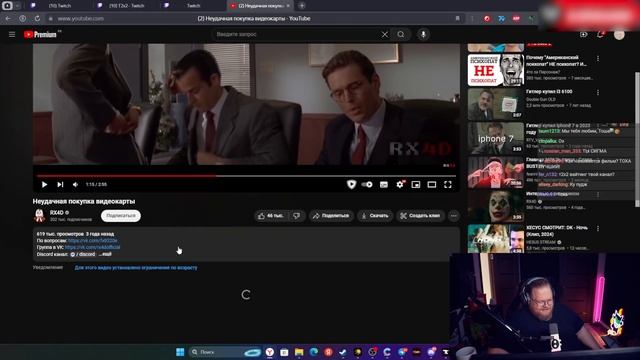Switch to theater mode
640x360 pixels.
point(431,184)
